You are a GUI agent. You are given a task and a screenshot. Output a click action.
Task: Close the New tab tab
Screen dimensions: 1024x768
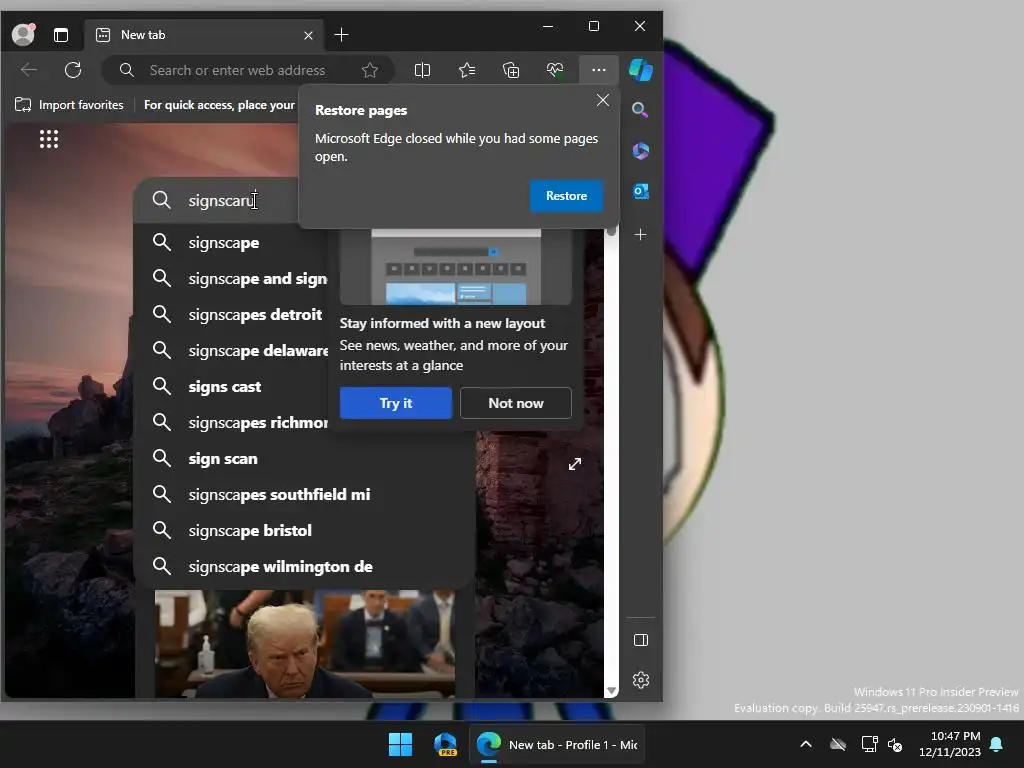(308, 35)
